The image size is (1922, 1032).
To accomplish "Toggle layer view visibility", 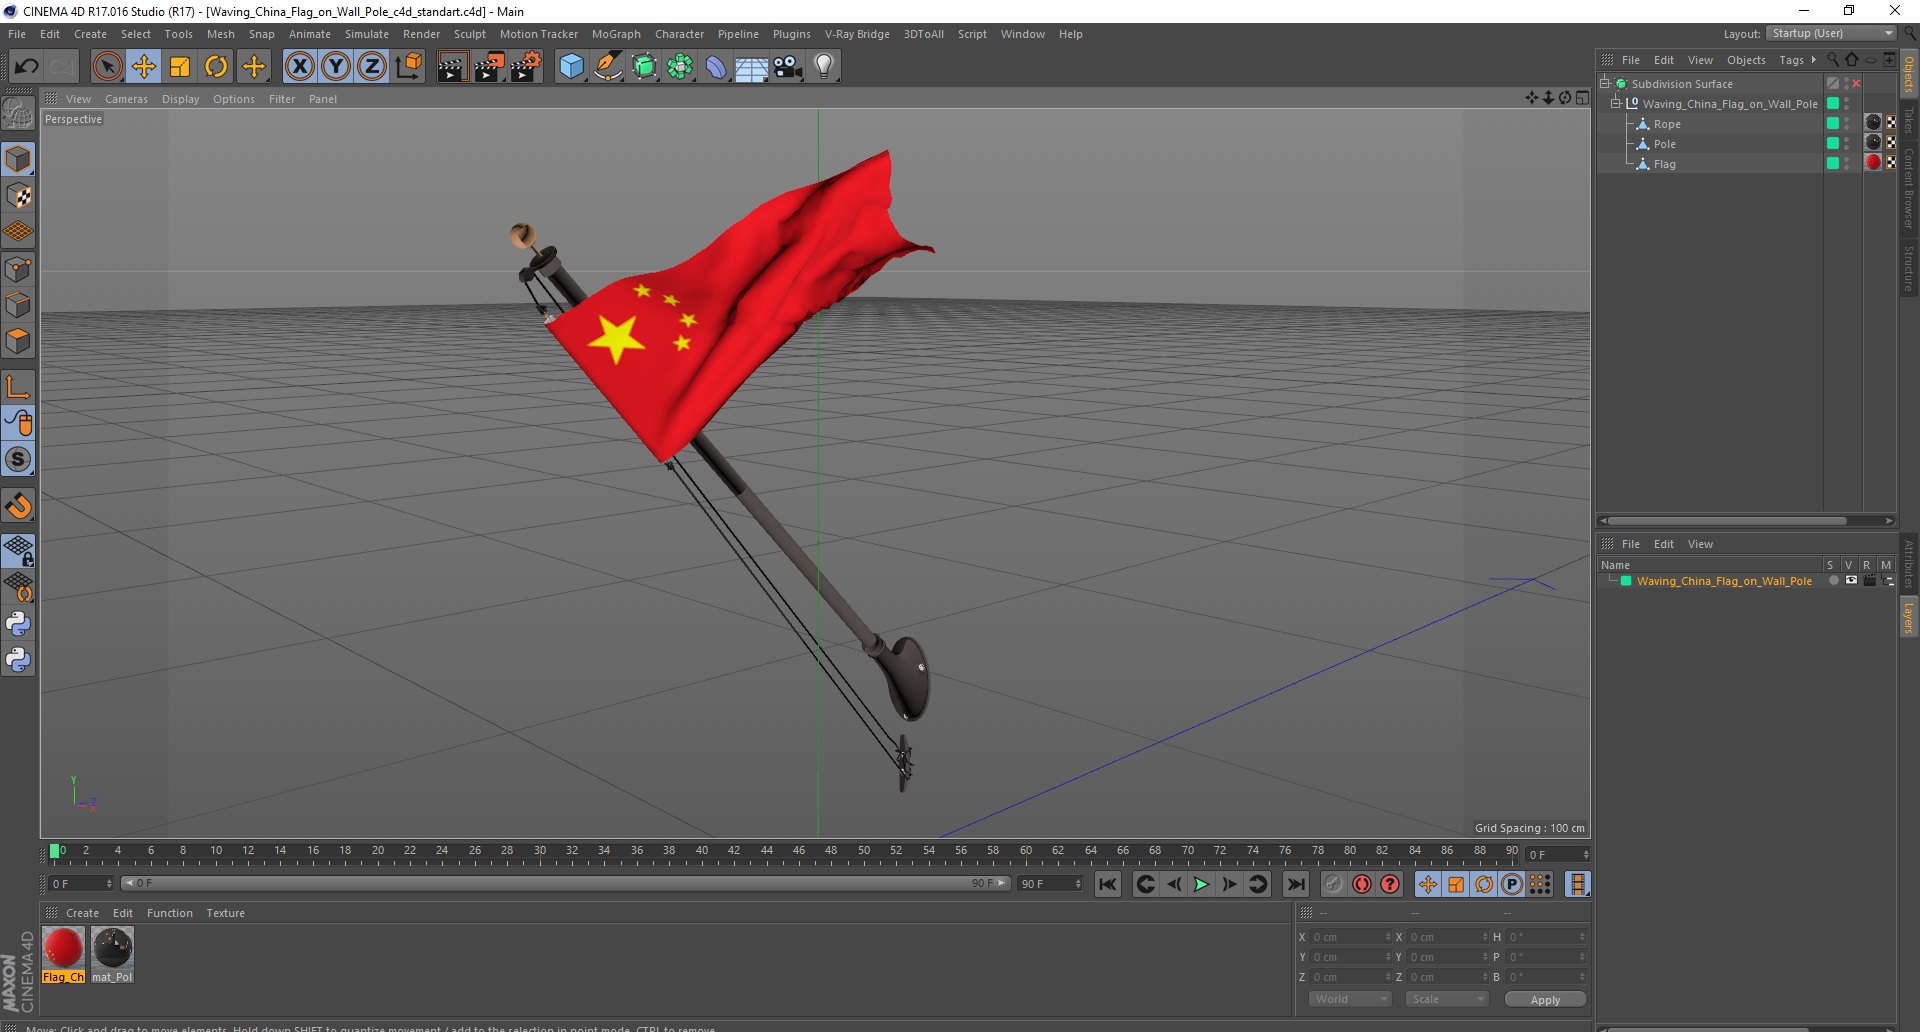I will pos(1851,580).
